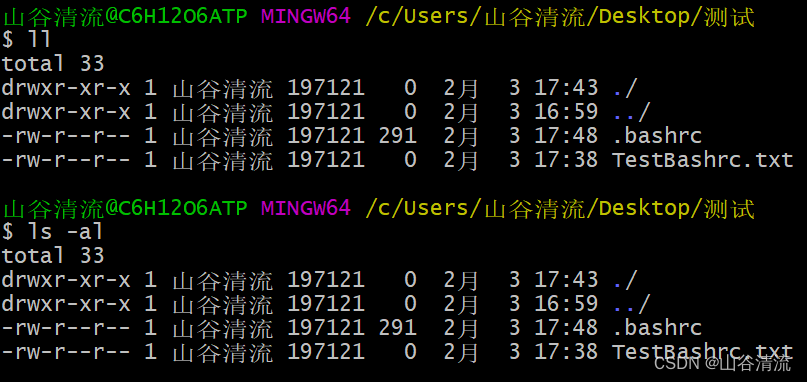The height and width of the screenshot is (382, 807).
Task: Click the "../" entry in the ls -al output
Action: [x=631, y=304]
